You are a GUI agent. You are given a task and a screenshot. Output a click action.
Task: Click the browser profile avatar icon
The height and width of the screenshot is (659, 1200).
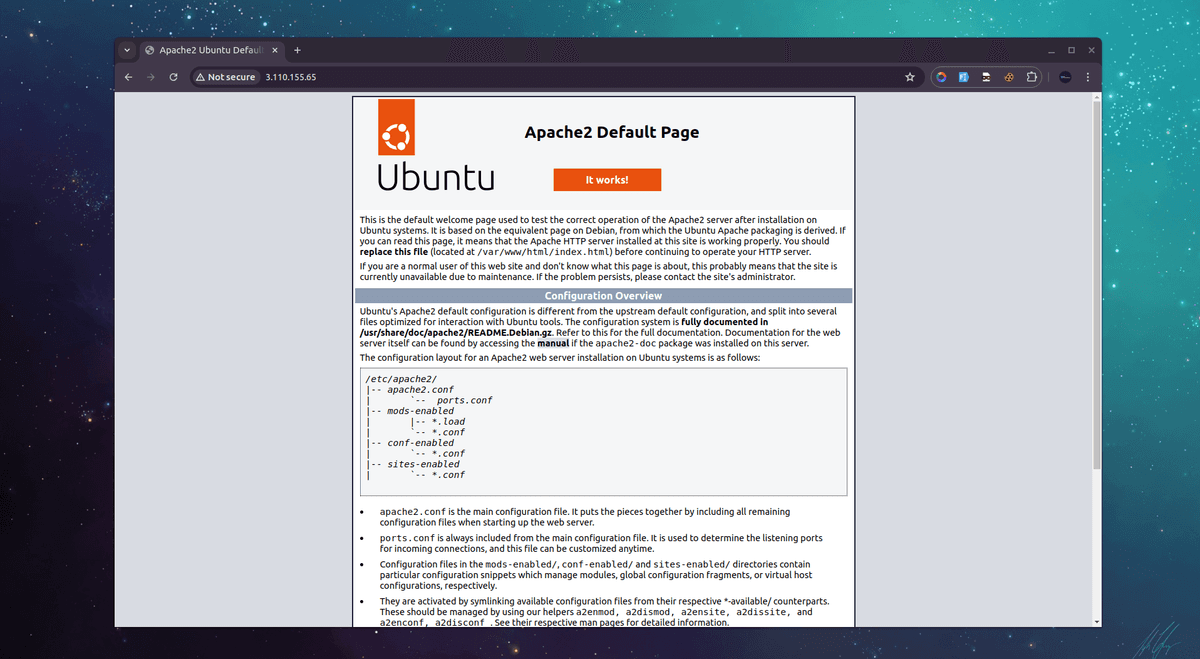[1064, 77]
